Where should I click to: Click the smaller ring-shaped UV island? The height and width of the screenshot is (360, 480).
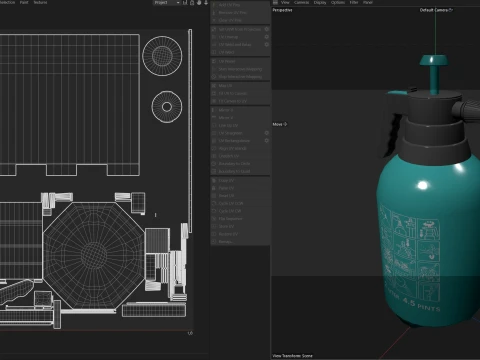167,107
